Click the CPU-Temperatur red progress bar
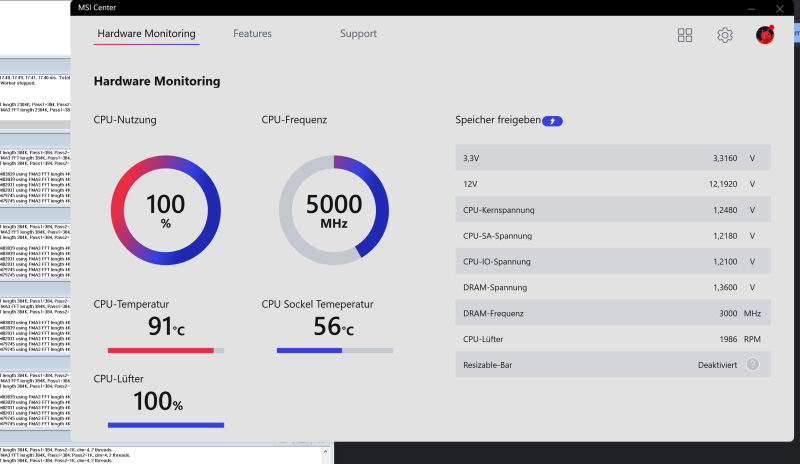Viewport: 800px width, 464px height. [x=166, y=351]
